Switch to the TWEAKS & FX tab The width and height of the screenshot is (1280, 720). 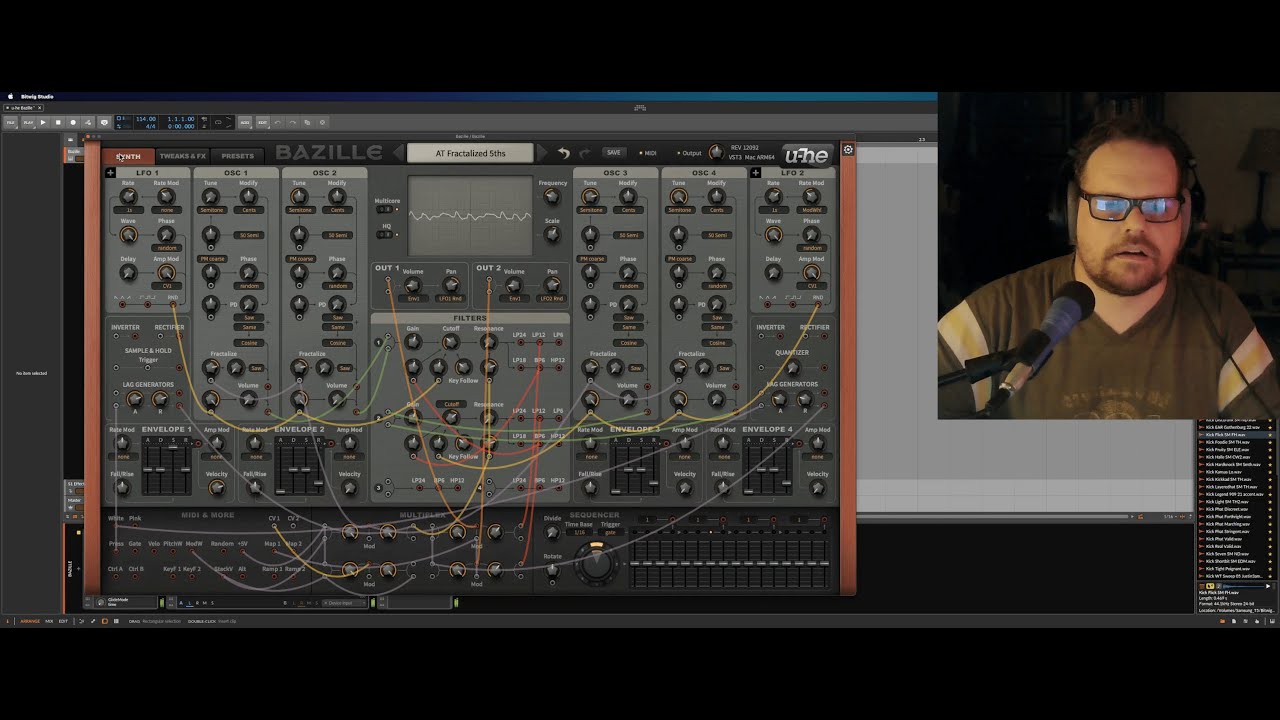(x=183, y=156)
